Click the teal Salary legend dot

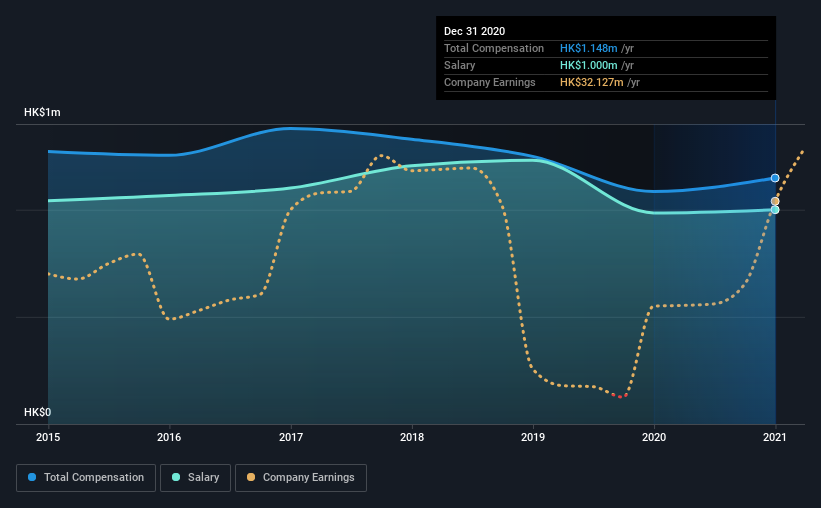pyautogui.click(x=176, y=477)
